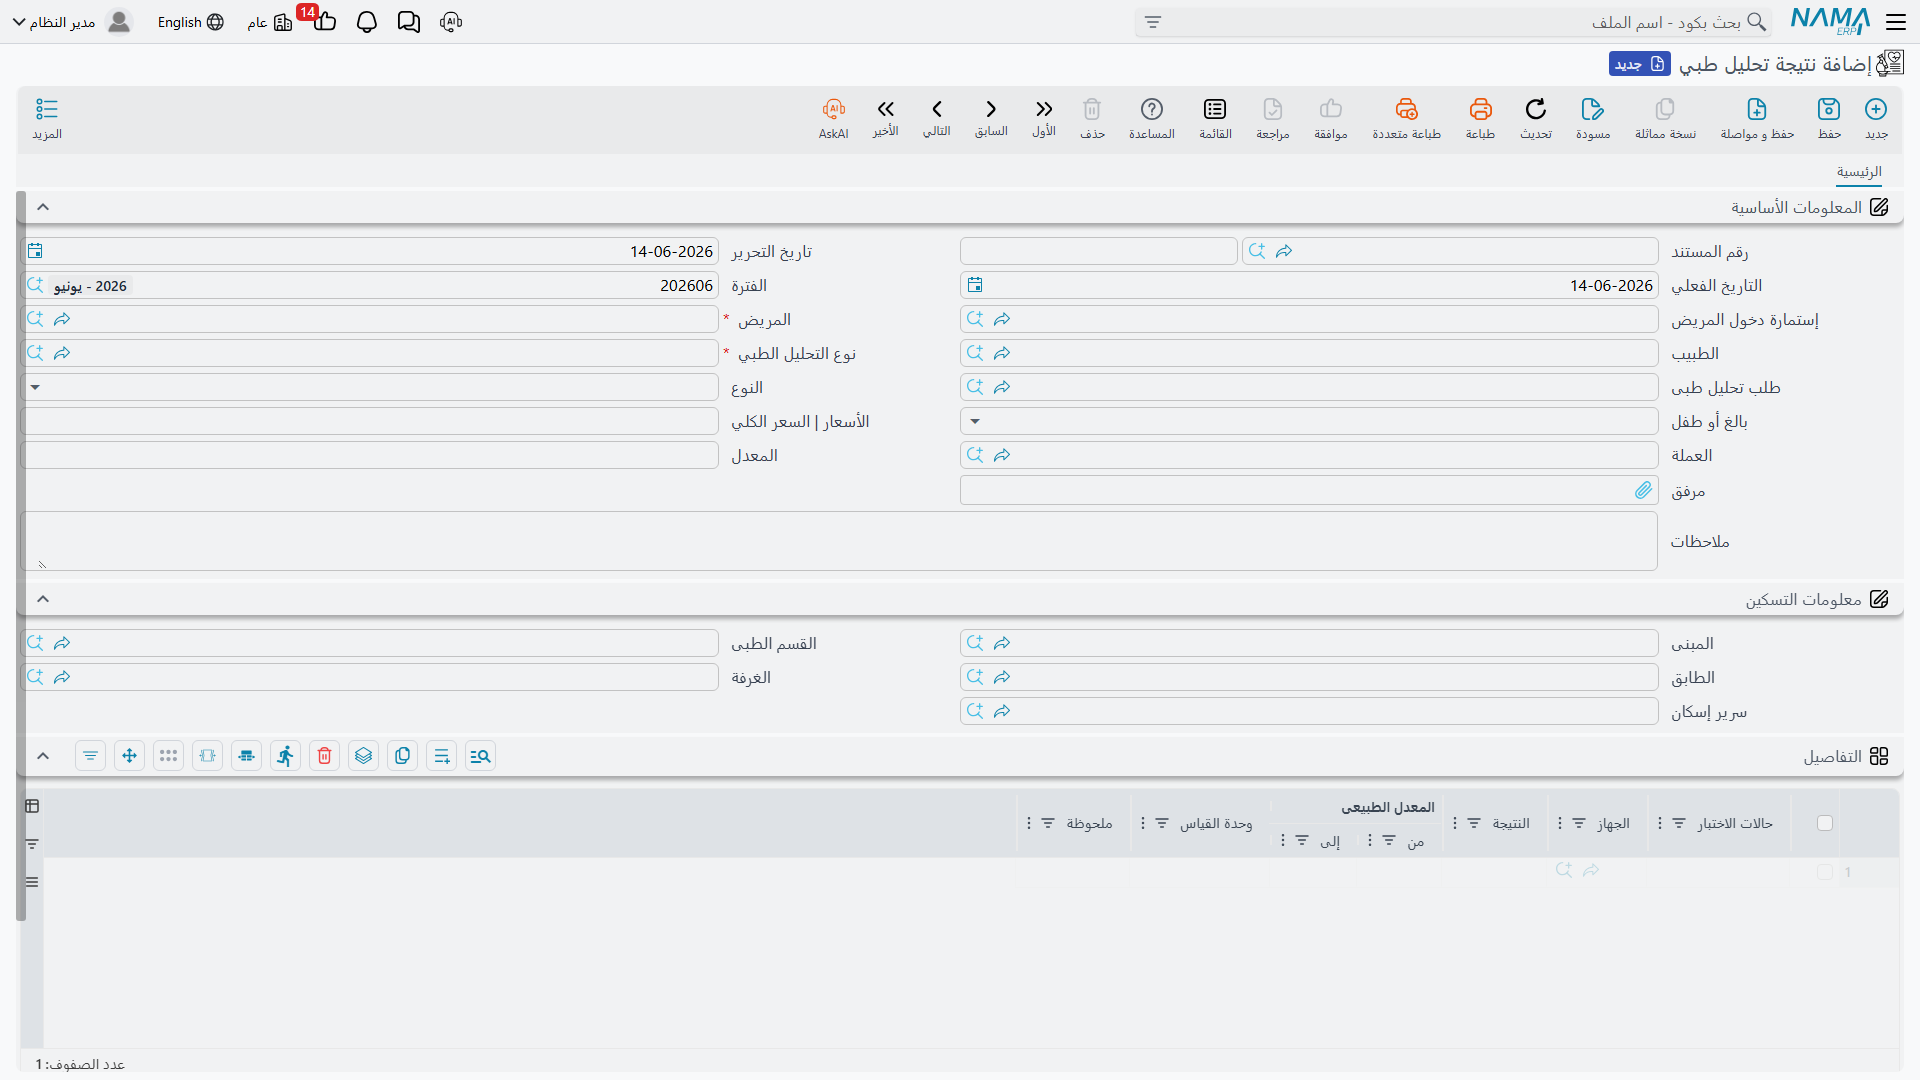This screenshot has width=1920, height=1080.
Task: Switch language to English
Action: pos(190,22)
